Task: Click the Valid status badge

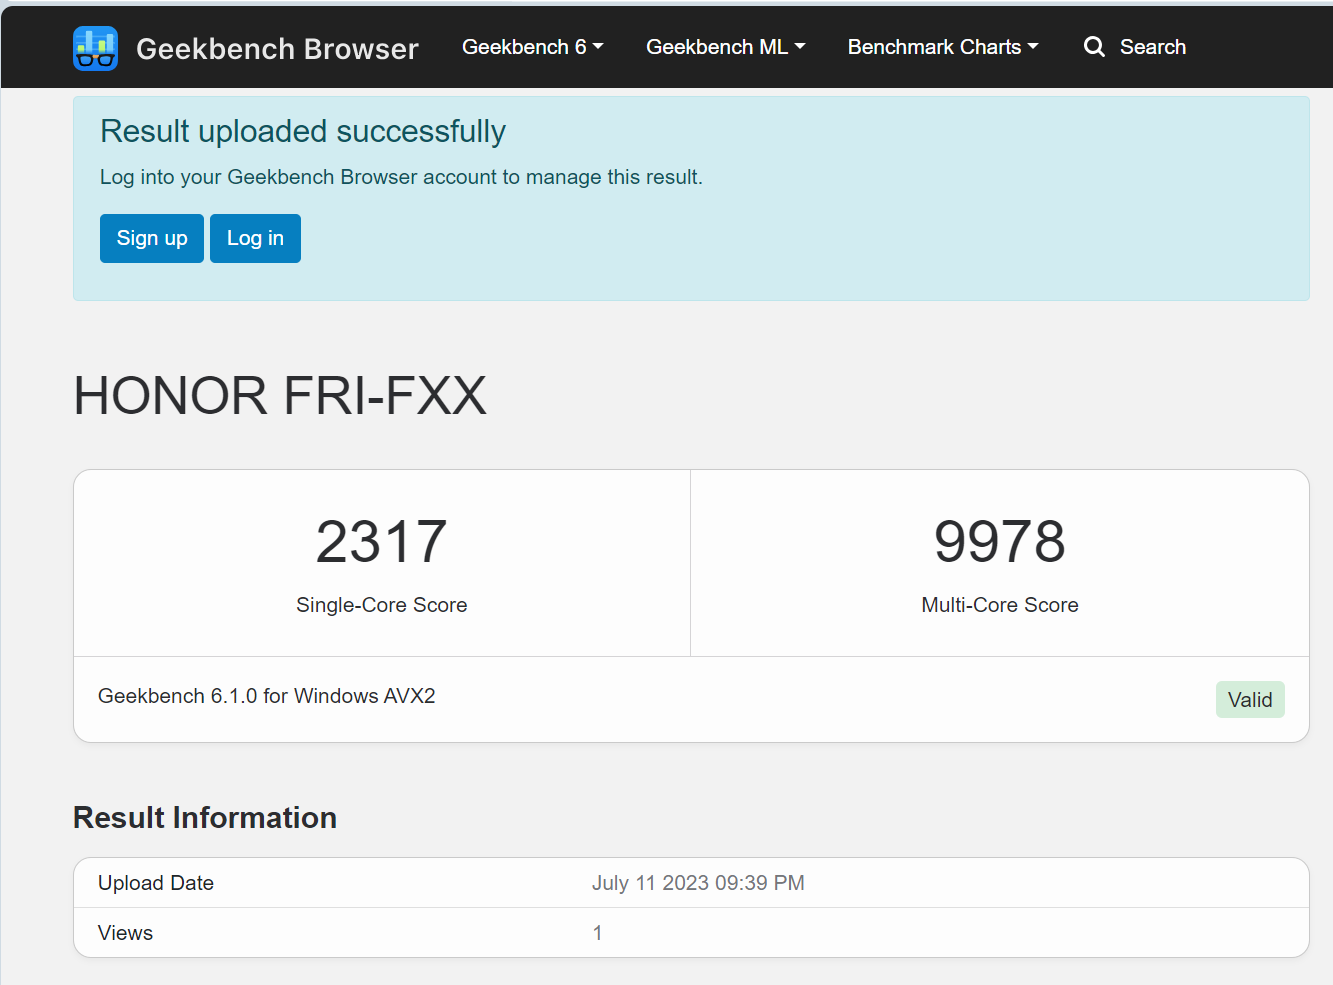Action: 1250,700
